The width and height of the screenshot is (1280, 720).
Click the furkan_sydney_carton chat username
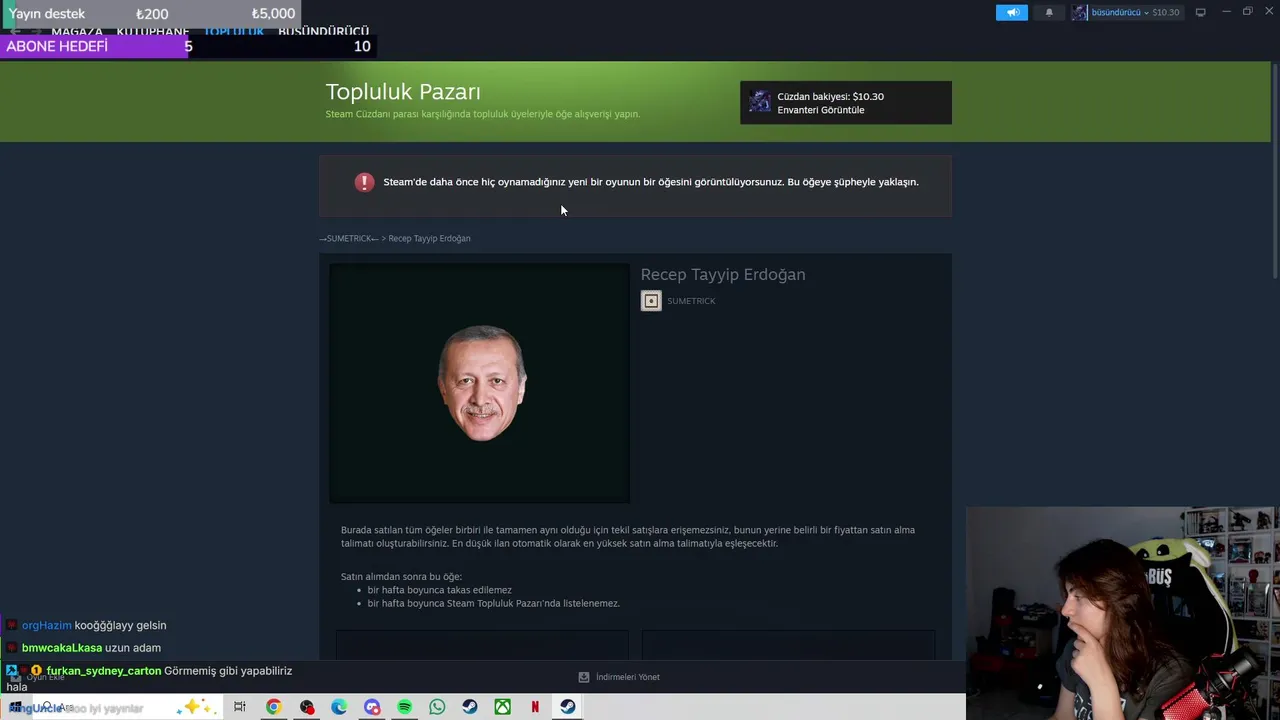(104, 671)
